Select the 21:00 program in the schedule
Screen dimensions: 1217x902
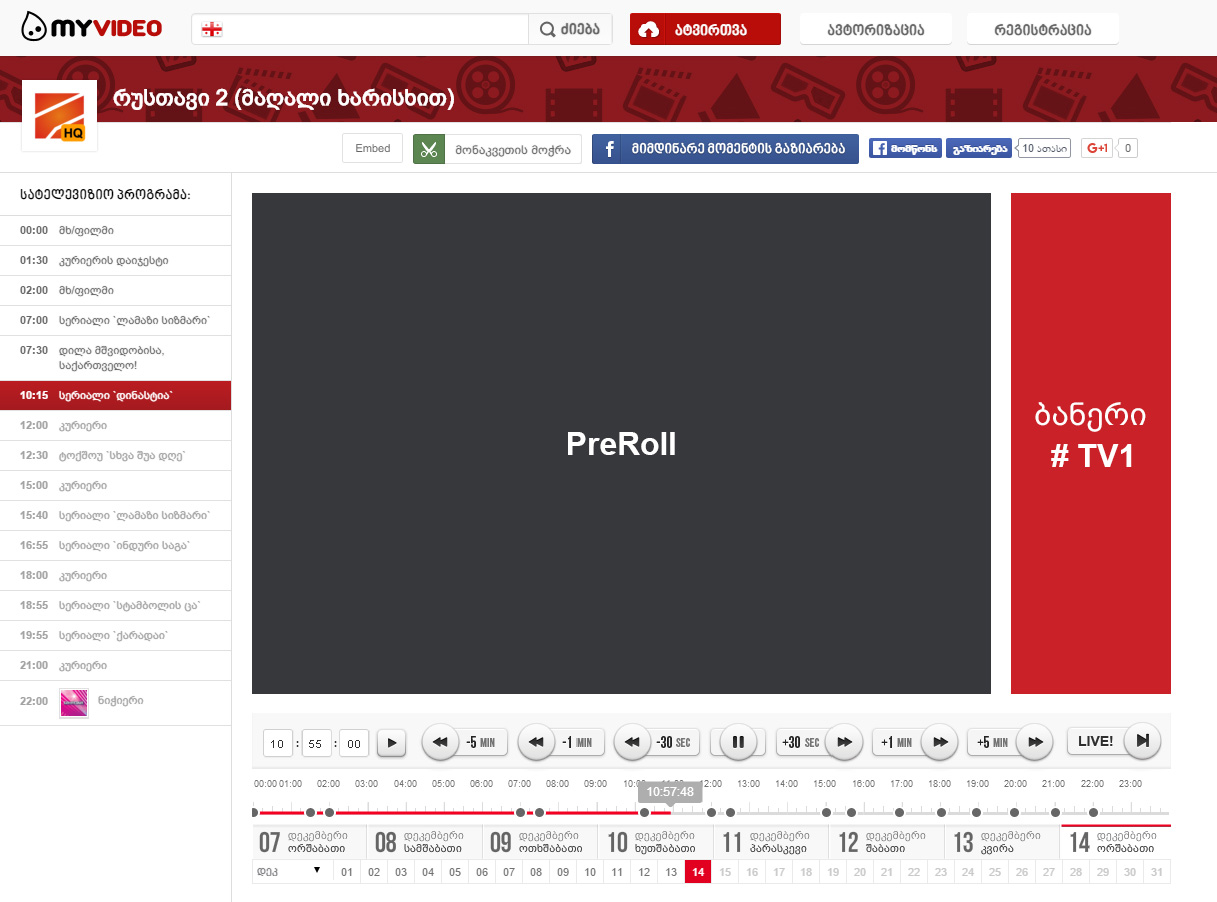115,666
